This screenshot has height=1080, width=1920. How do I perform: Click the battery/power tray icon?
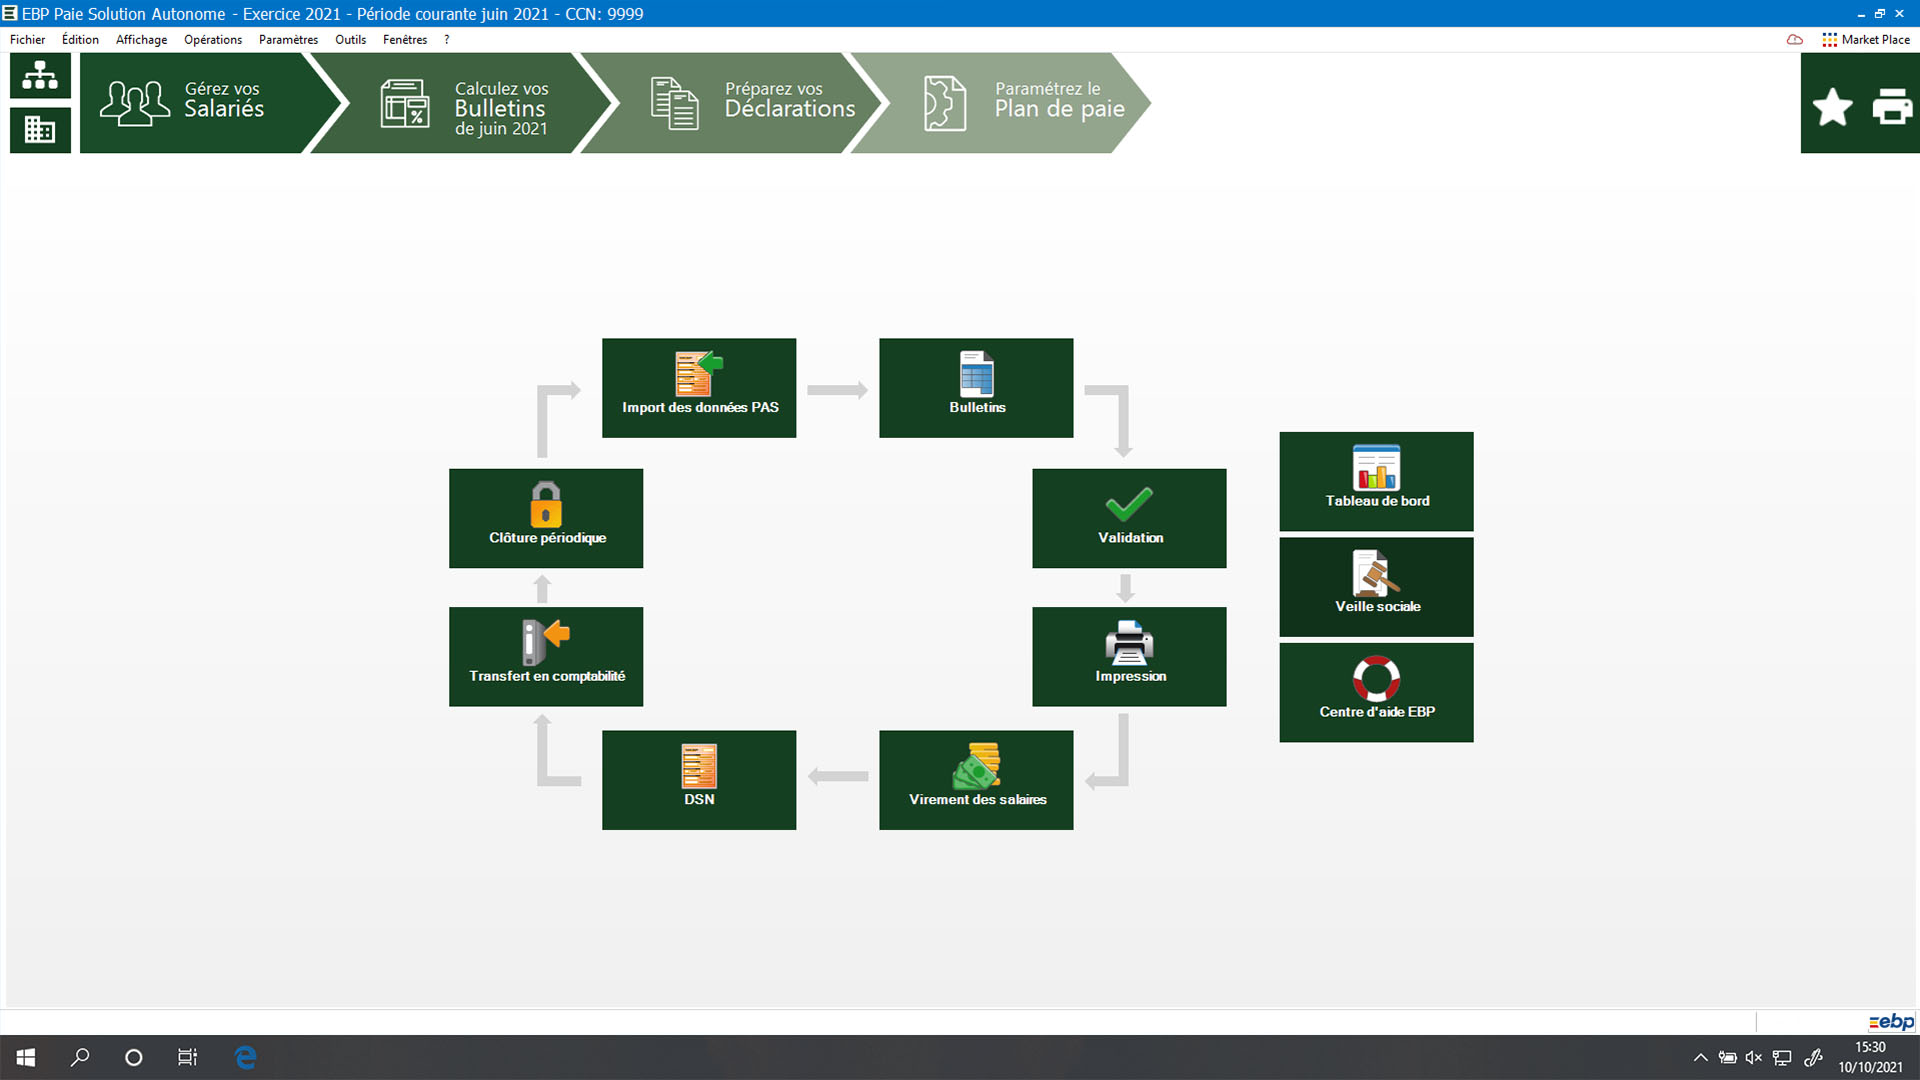tap(1727, 1058)
